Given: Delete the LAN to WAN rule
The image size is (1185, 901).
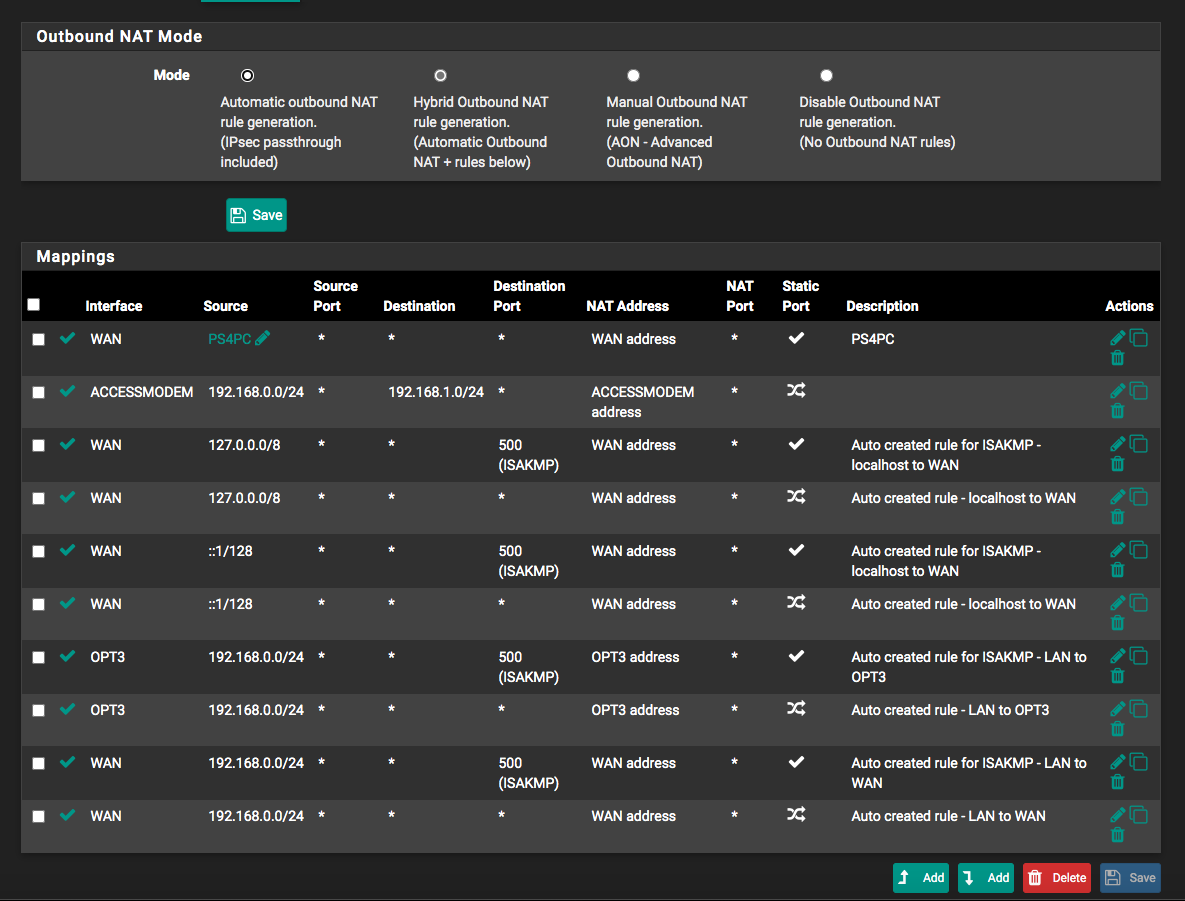Looking at the screenshot, I should click(1118, 835).
